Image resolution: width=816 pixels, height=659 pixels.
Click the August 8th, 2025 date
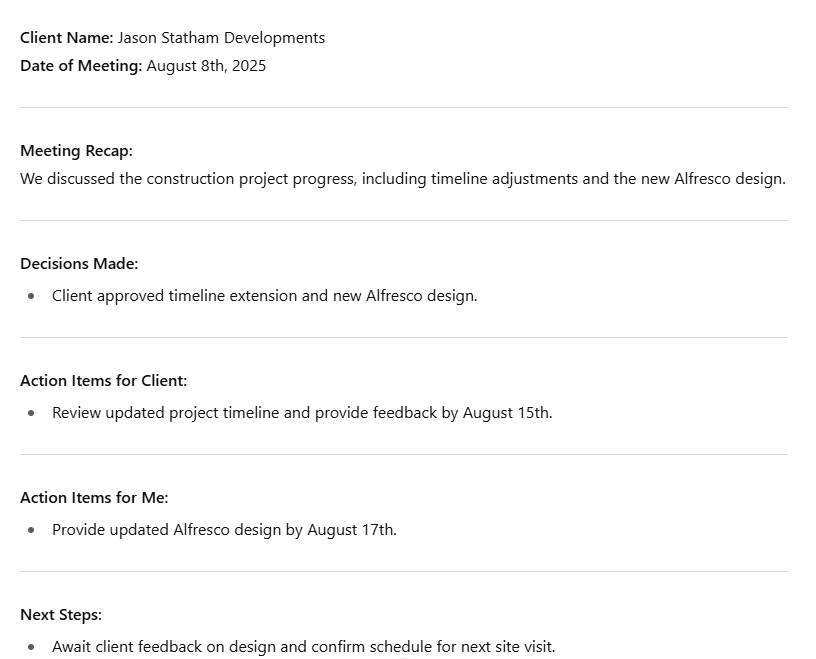click(x=206, y=66)
